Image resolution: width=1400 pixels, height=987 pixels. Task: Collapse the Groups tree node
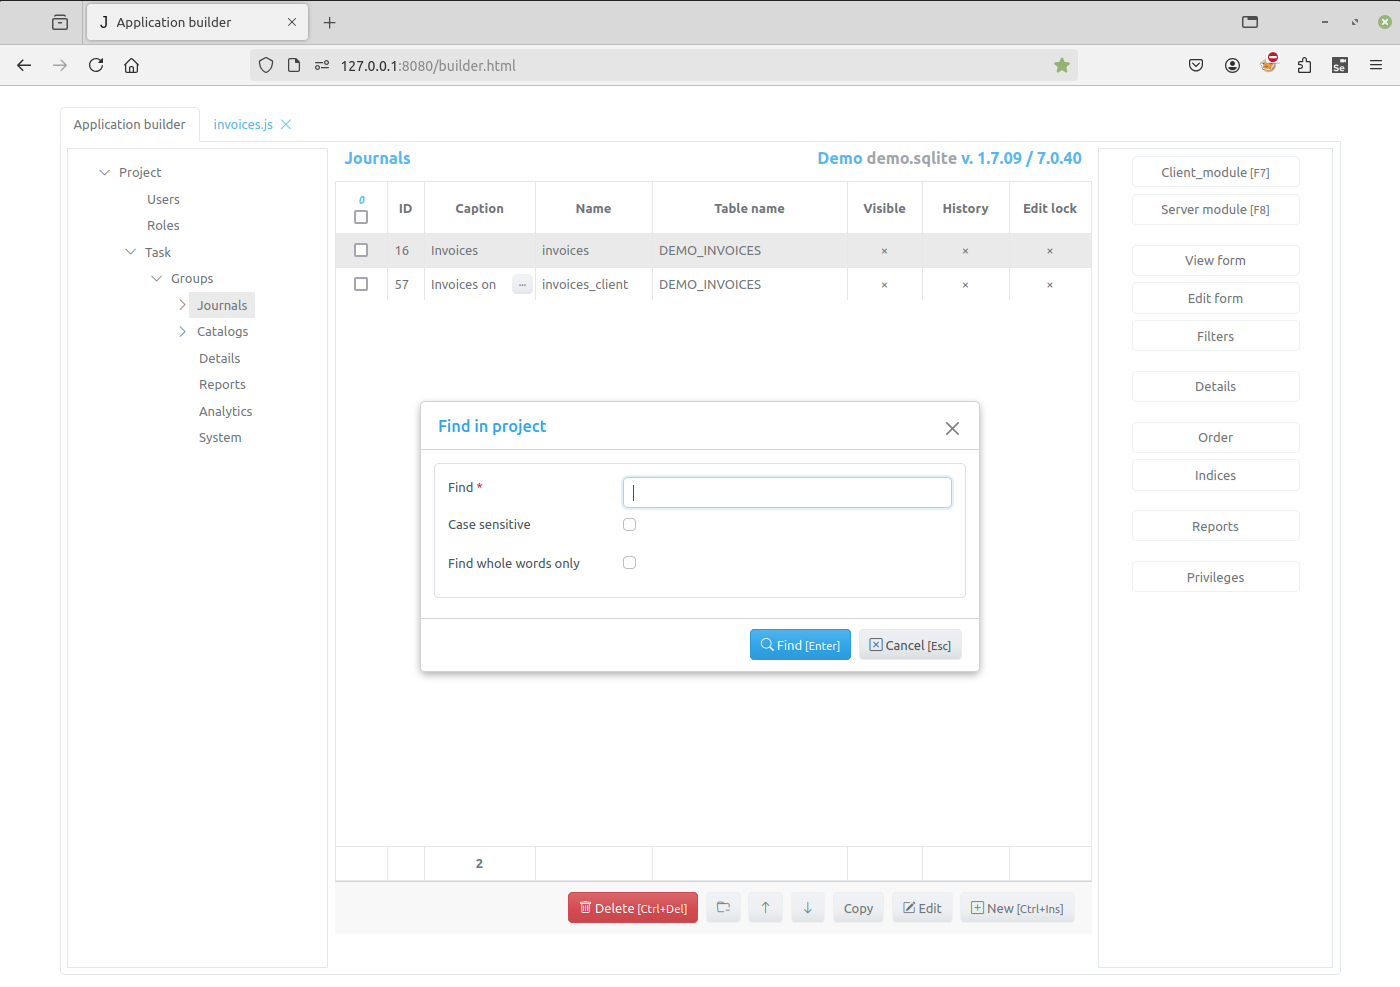156,278
